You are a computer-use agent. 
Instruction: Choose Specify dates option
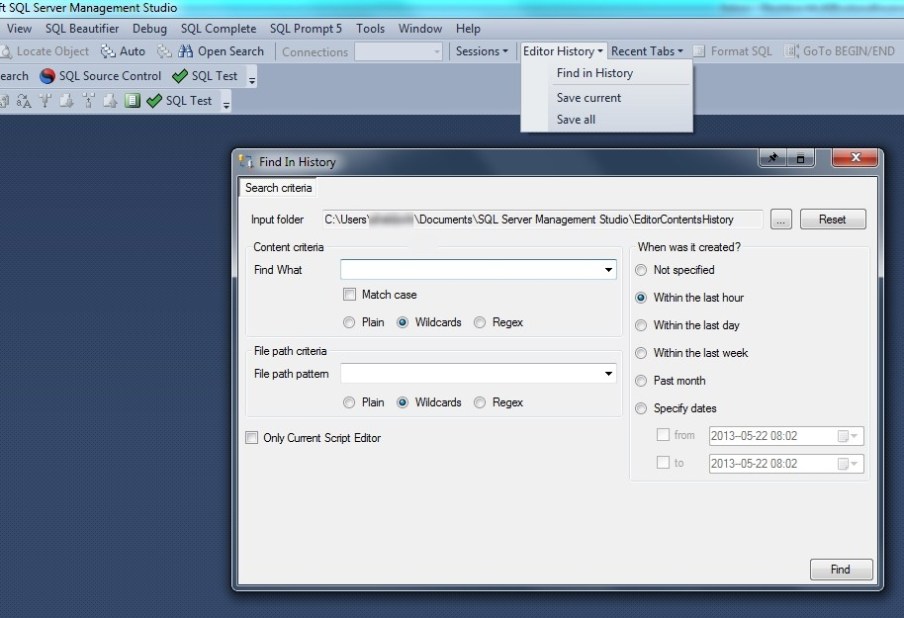pos(641,408)
